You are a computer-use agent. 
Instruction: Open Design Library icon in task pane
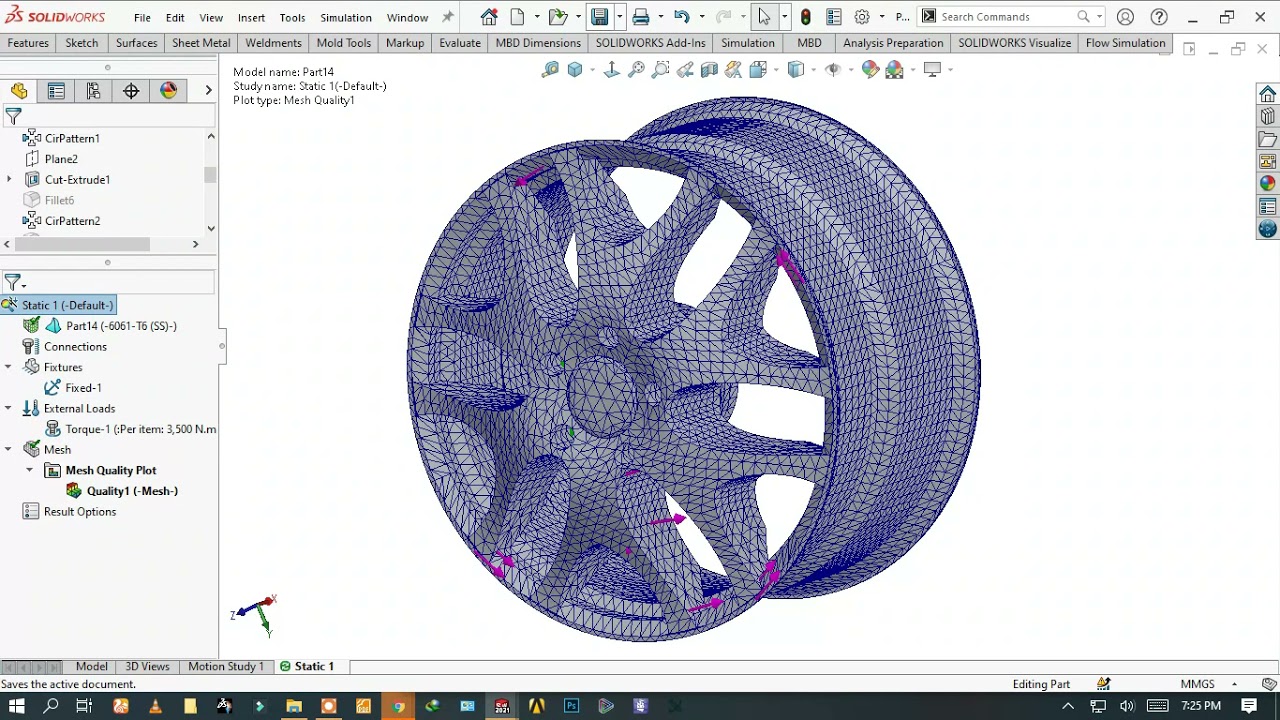click(x=1267, y=117)
